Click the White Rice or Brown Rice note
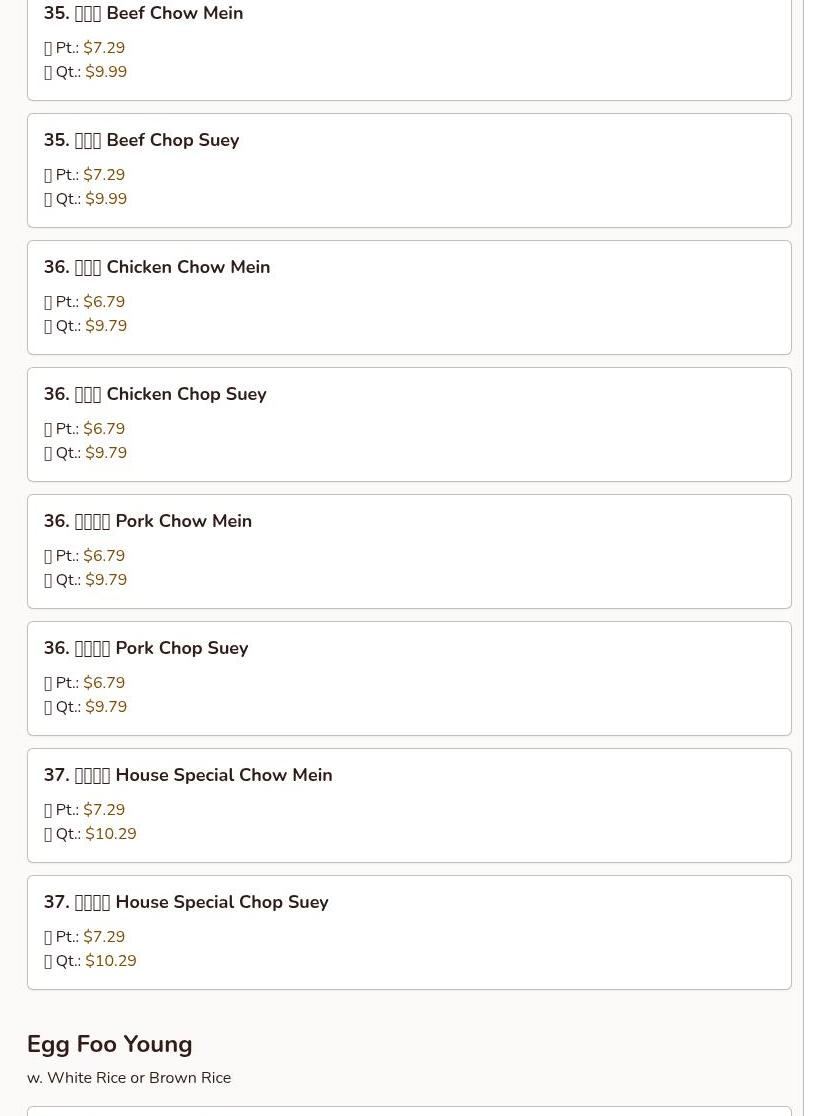824x1116 pixels. pyautogui.click(x=129, y=1078)
